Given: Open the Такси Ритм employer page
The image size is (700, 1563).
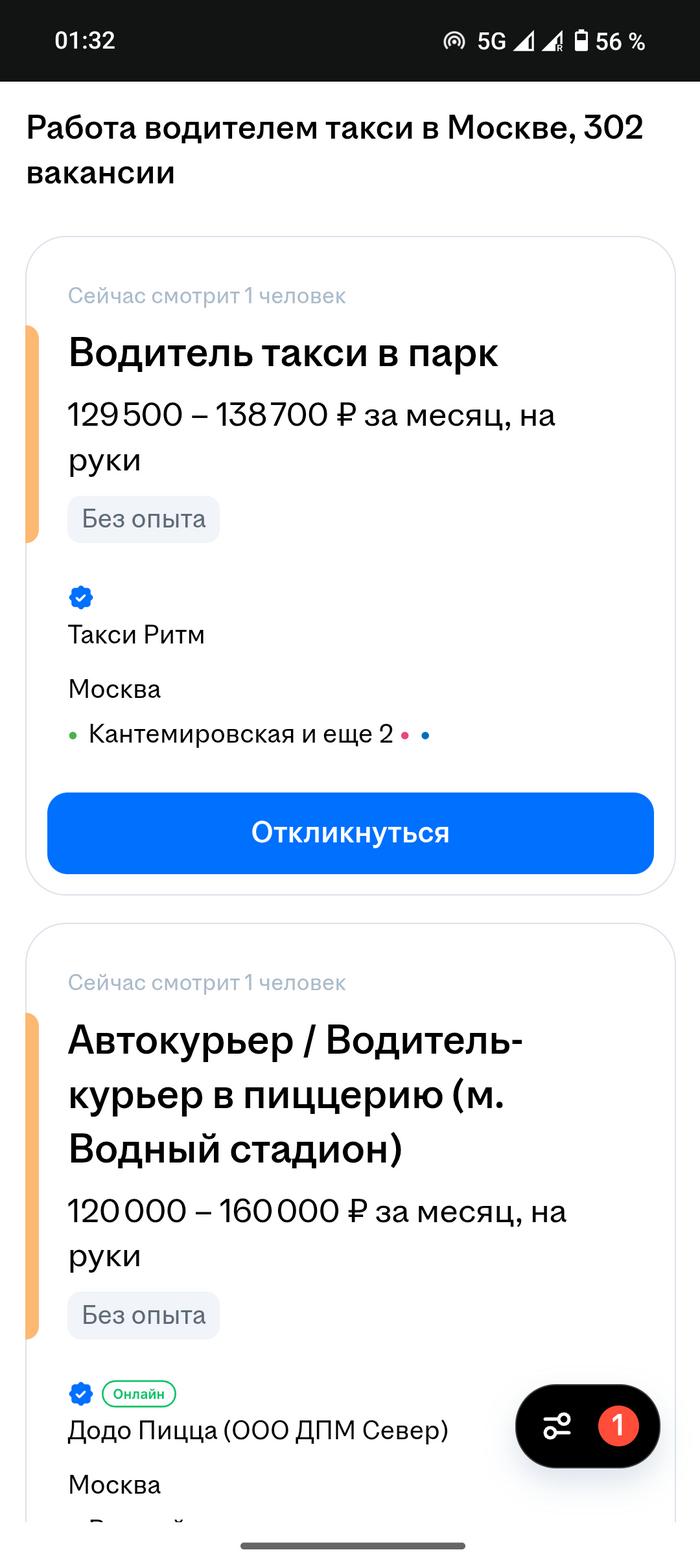Looking at the screenshot, I should point(136,635).
